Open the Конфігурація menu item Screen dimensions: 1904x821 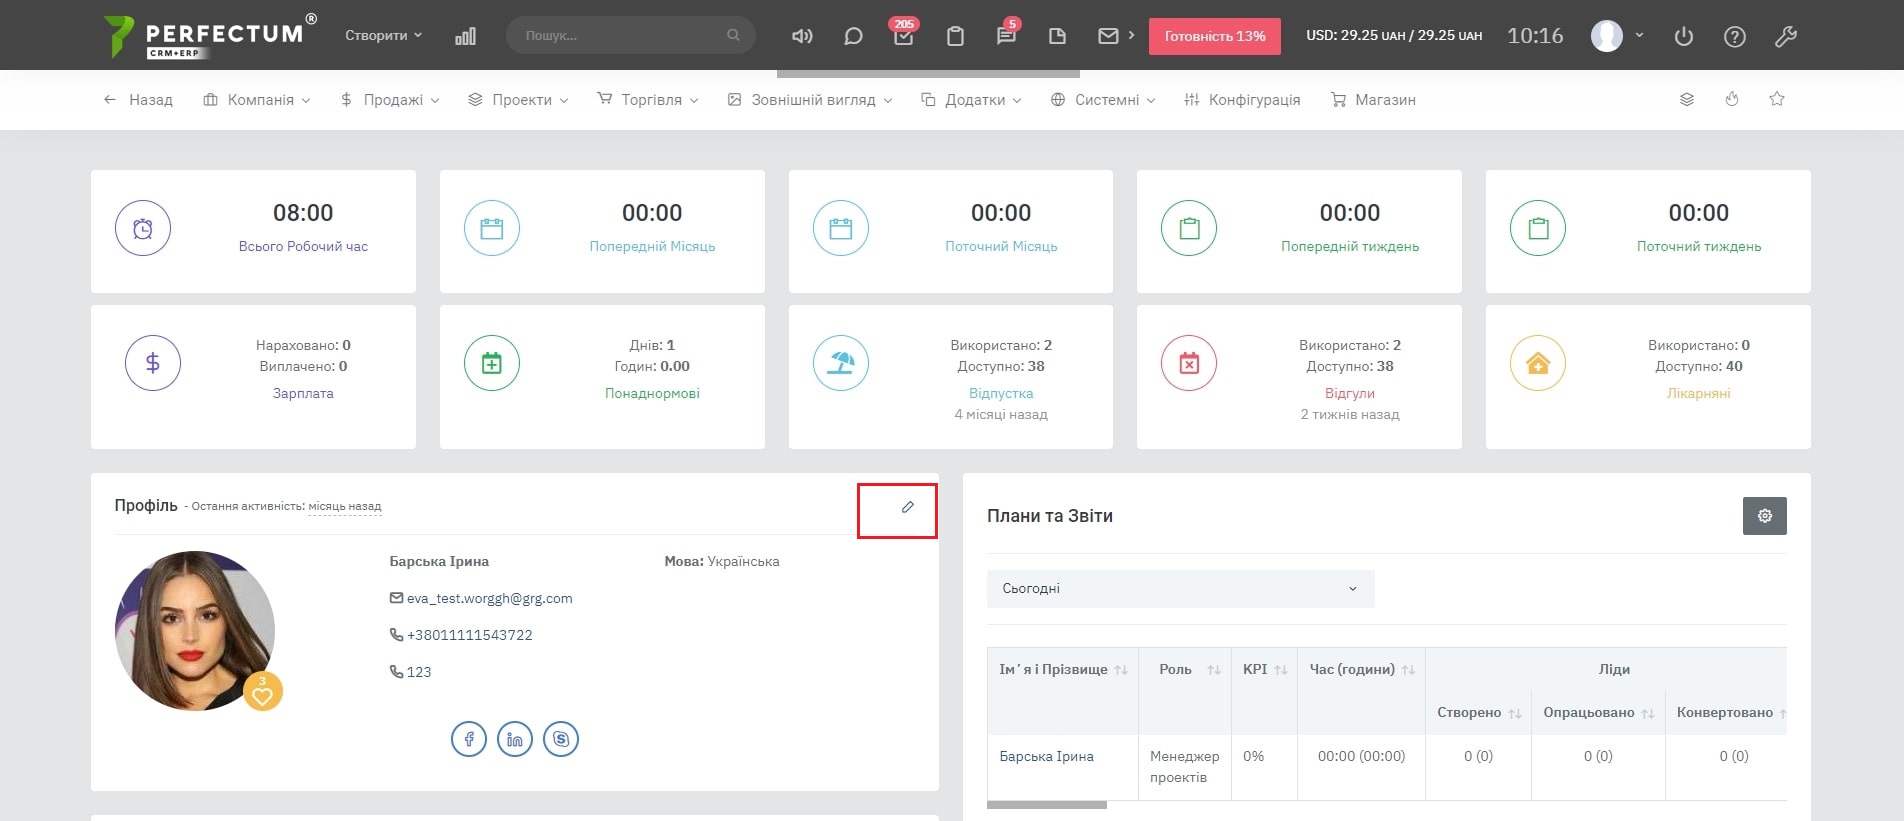click(1242, 100)
